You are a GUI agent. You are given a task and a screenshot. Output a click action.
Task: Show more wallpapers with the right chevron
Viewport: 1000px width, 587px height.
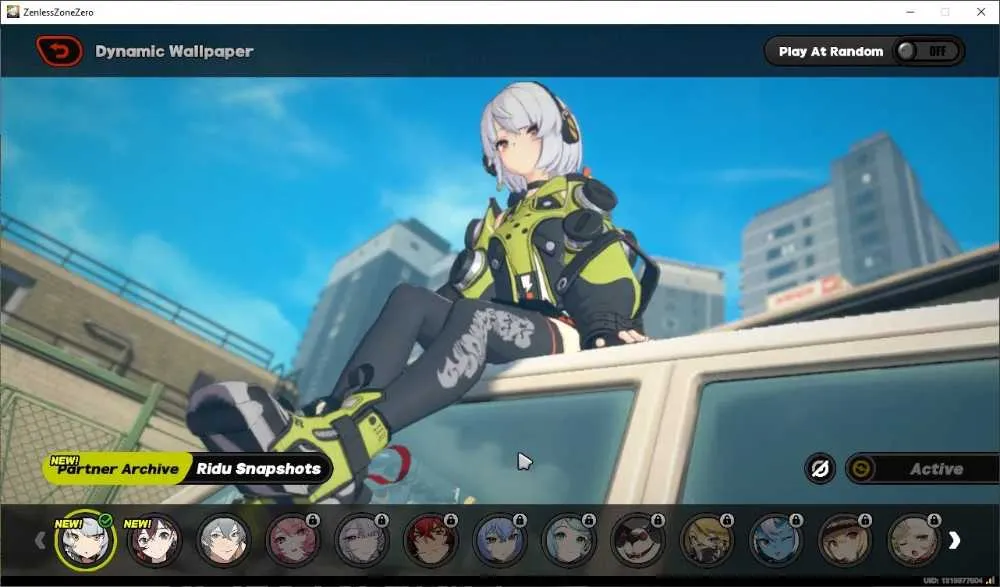[x=954, y=540]
